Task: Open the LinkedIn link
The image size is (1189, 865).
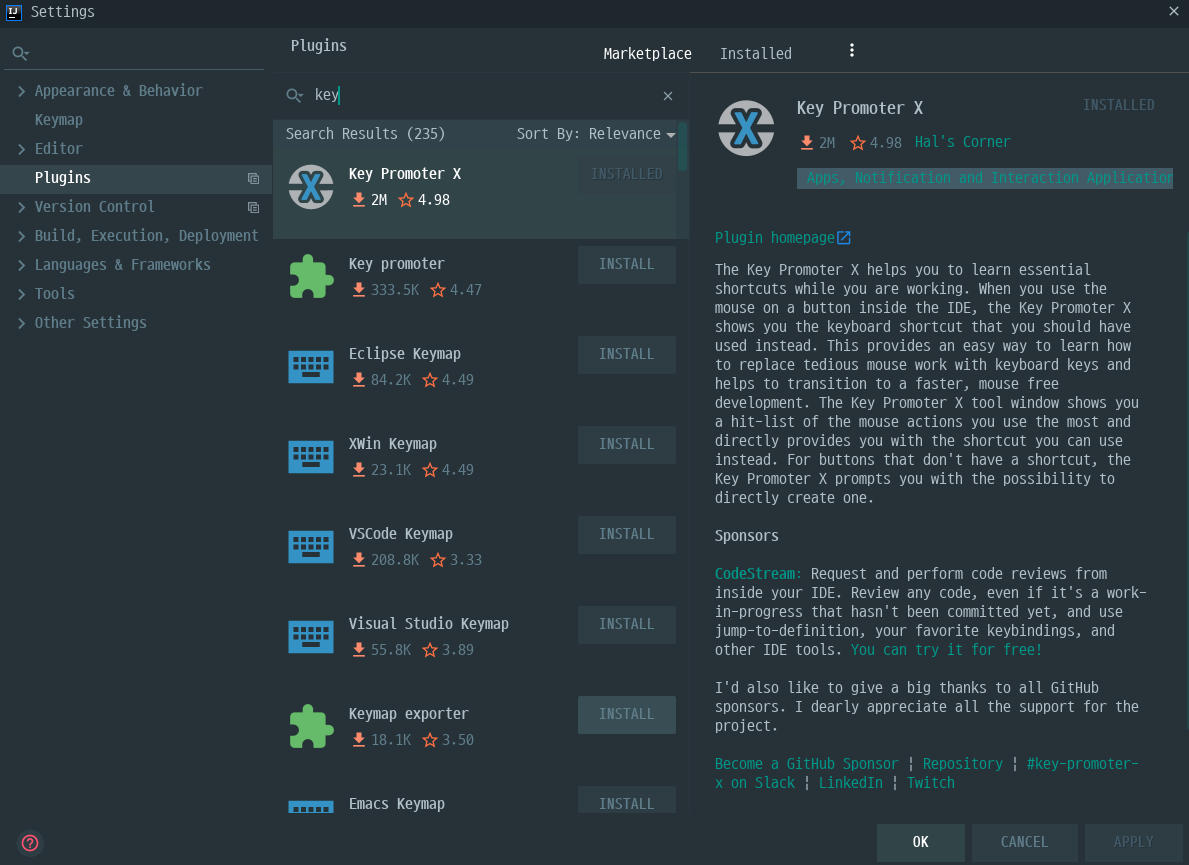Action: pyautogui.click(x=850, y=783)
